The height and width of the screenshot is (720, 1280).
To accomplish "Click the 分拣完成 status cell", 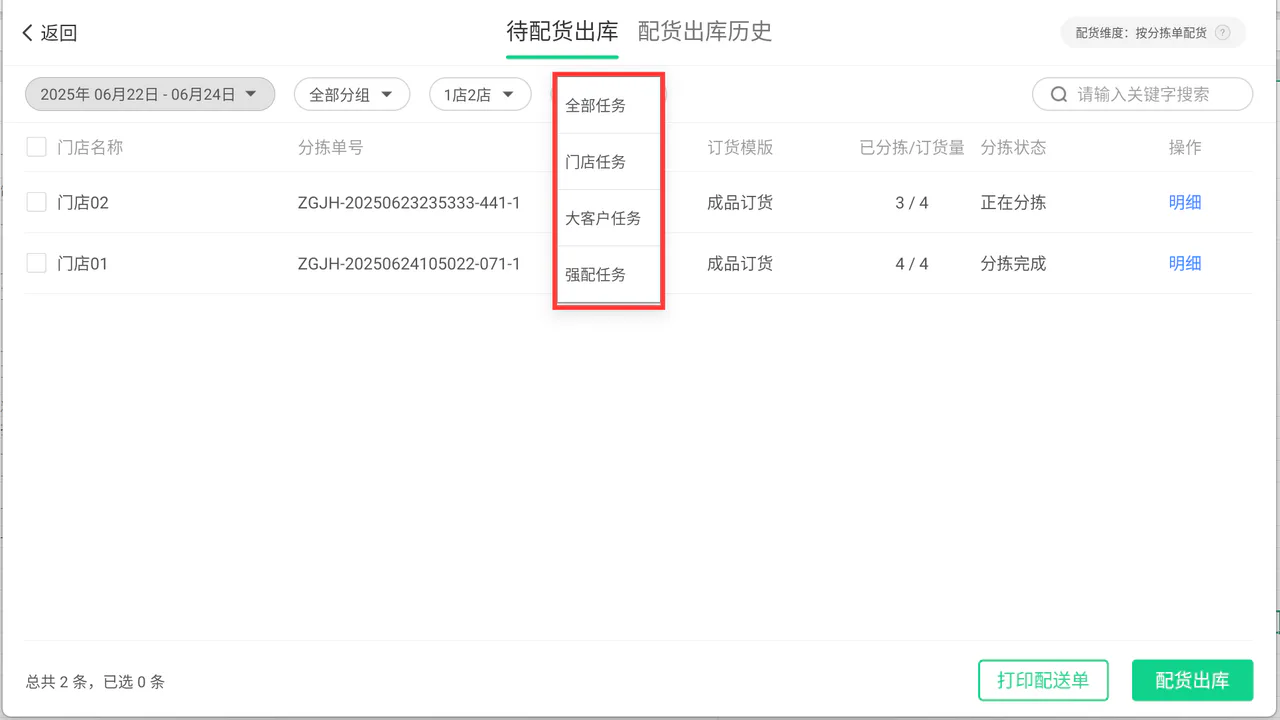I will (x=1013, y=264).
